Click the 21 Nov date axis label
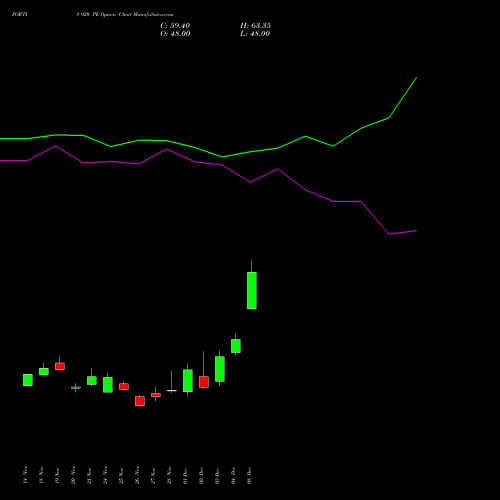Viewport: 500px width, 500px height. 89,475
